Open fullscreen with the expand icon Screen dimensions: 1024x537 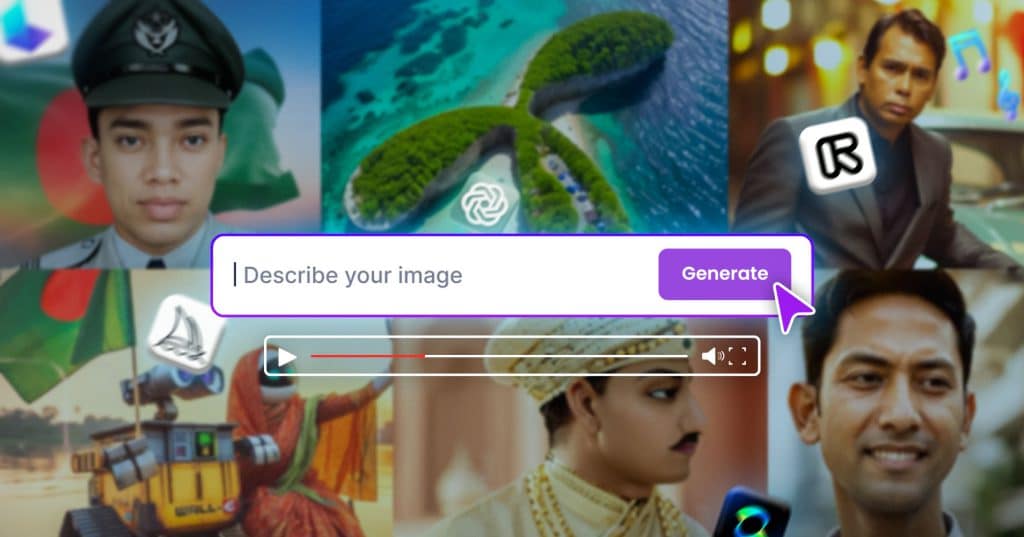pyautogui.click(x=737, y=356)
